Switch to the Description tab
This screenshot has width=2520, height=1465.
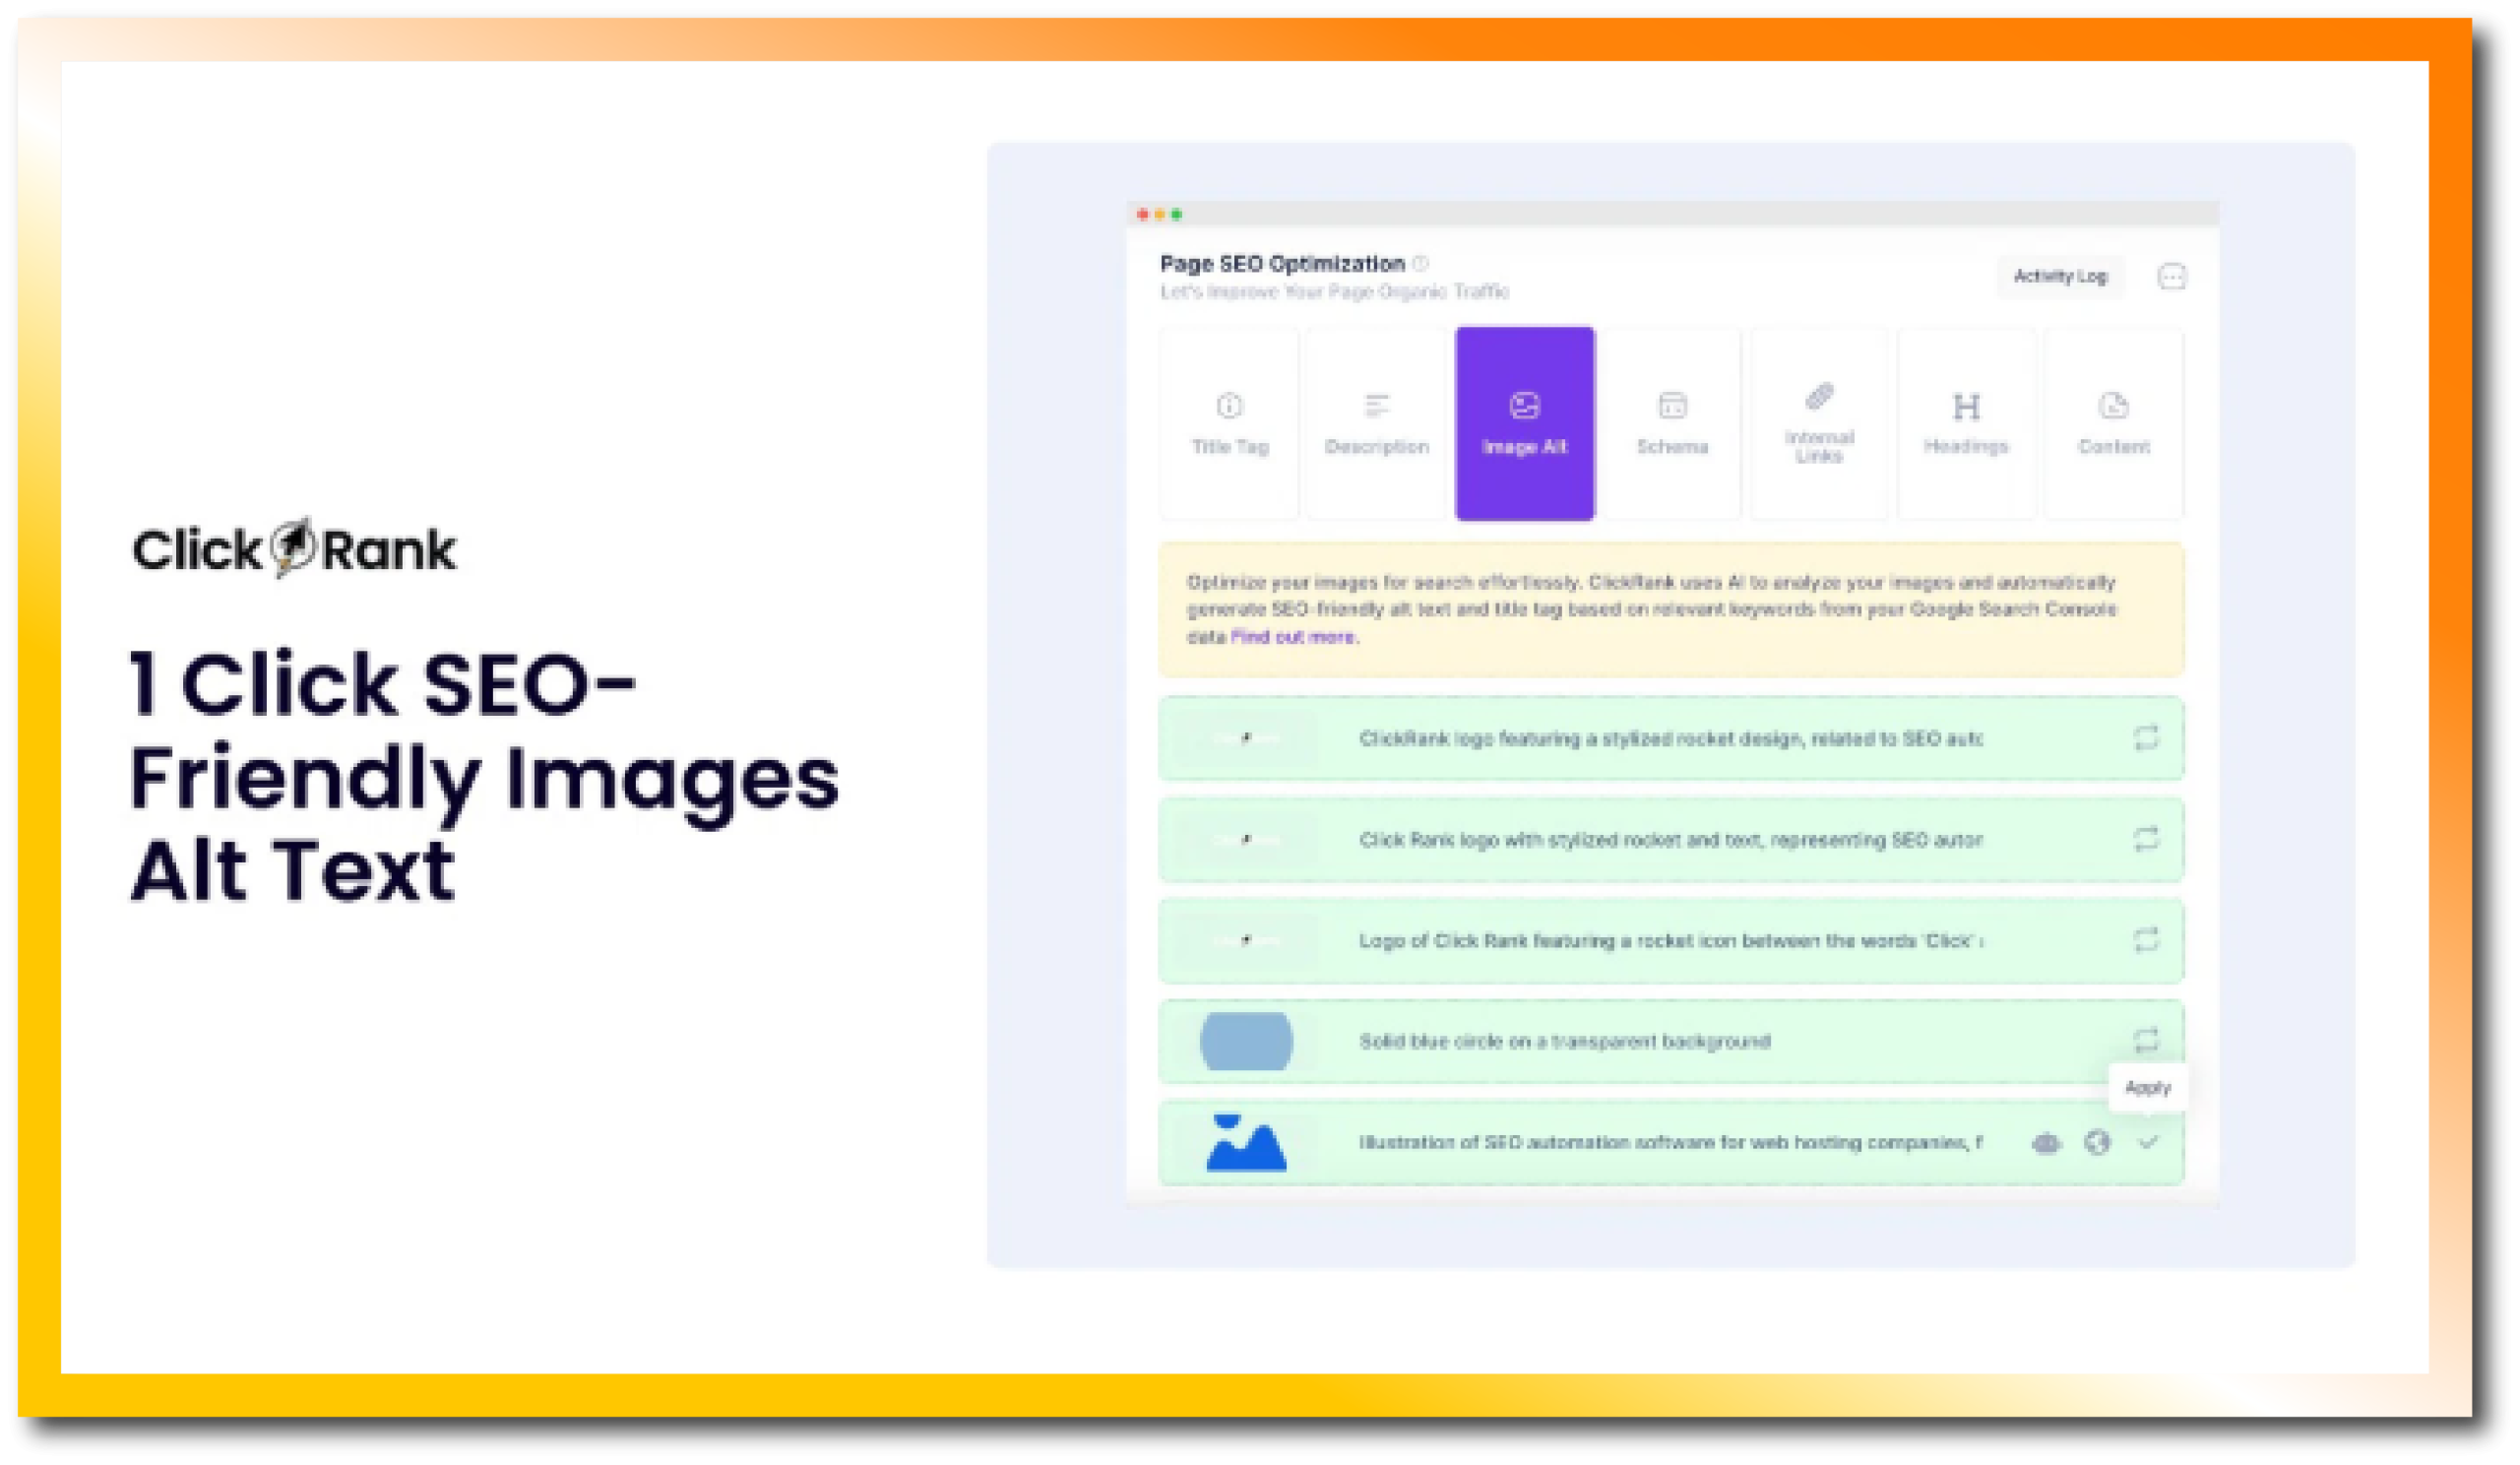pos(1376,423)
